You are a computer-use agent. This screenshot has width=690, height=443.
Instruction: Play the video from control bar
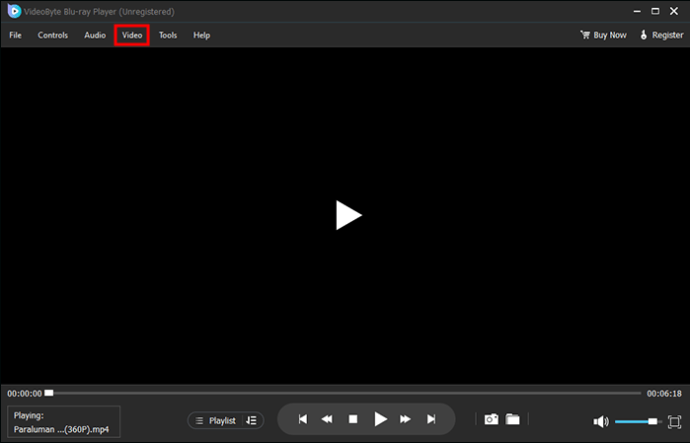point(380,419)
